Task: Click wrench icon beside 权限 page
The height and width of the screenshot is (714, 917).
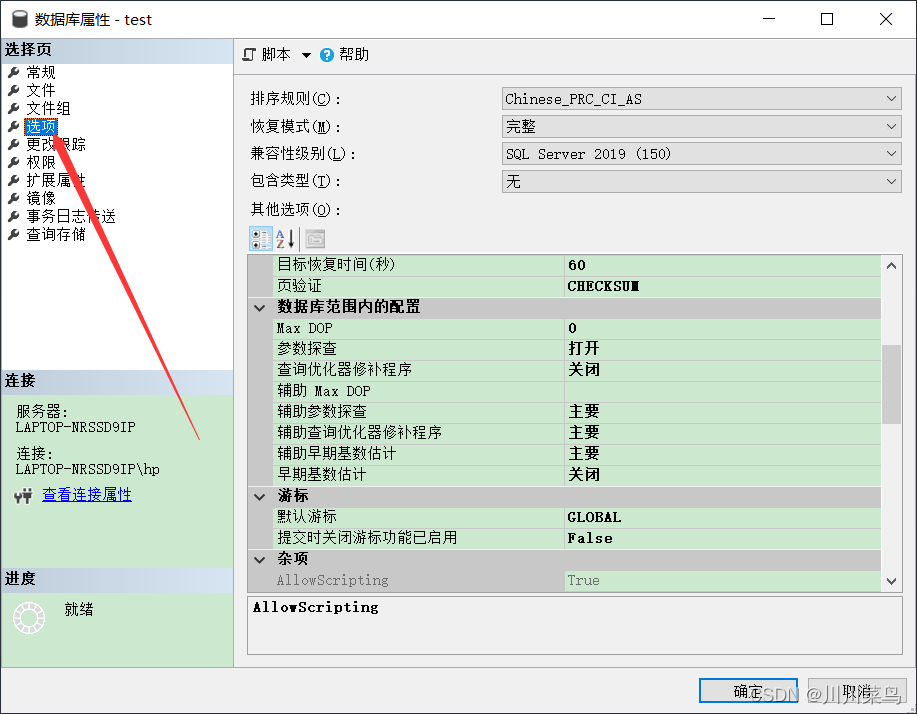Action: click(13, 163)
